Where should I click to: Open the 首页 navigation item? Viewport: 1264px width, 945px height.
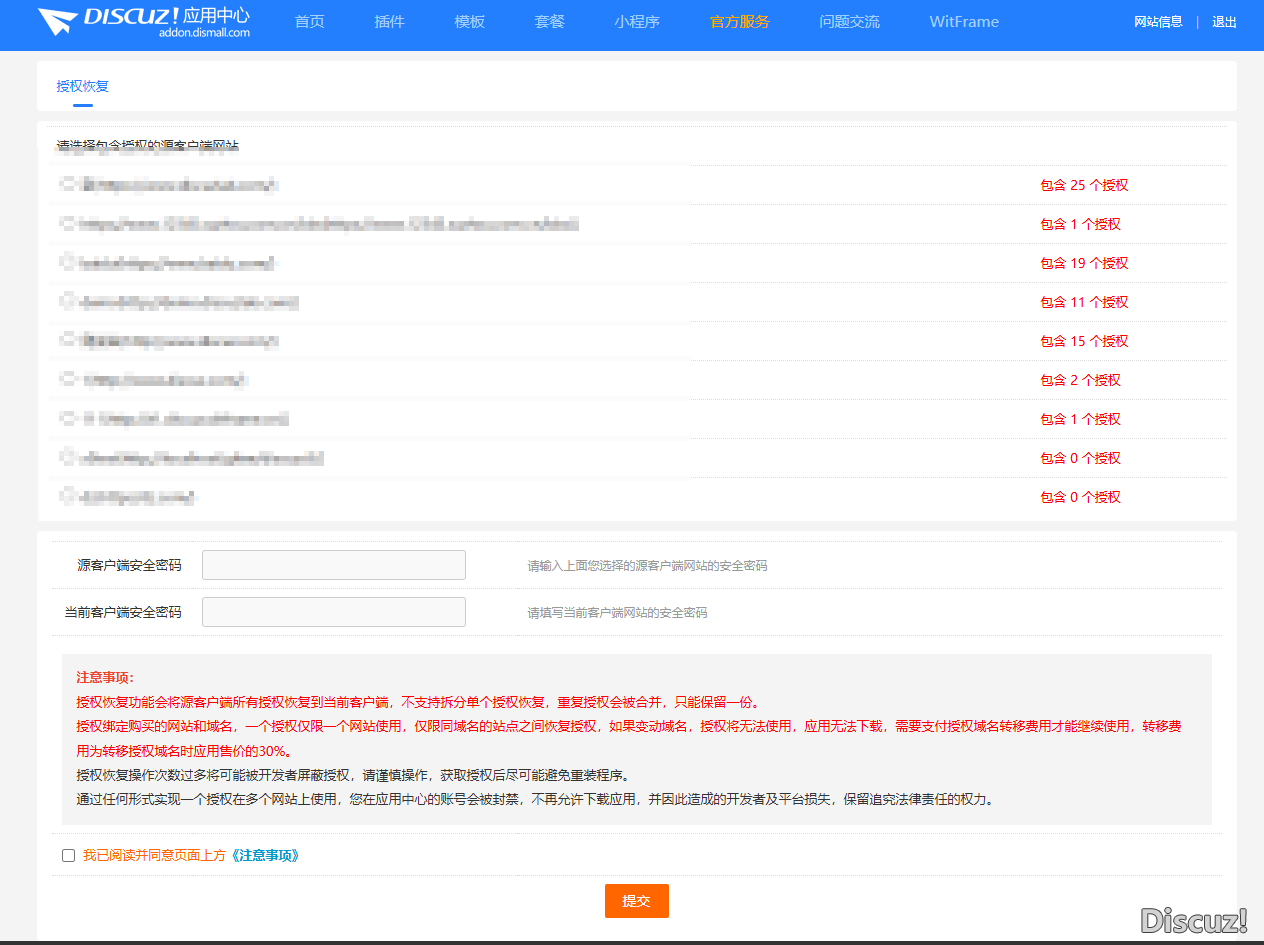click(310, 22)
